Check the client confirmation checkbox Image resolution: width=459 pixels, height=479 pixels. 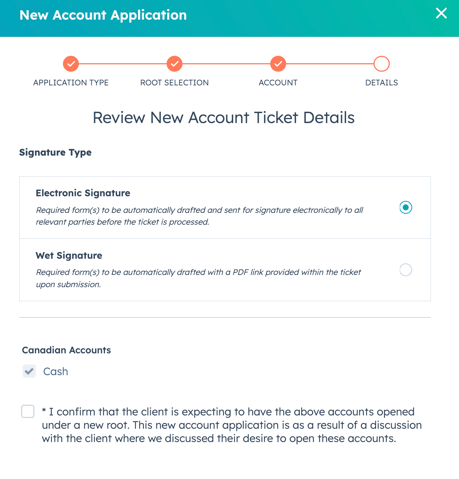(x=28, y=411)
